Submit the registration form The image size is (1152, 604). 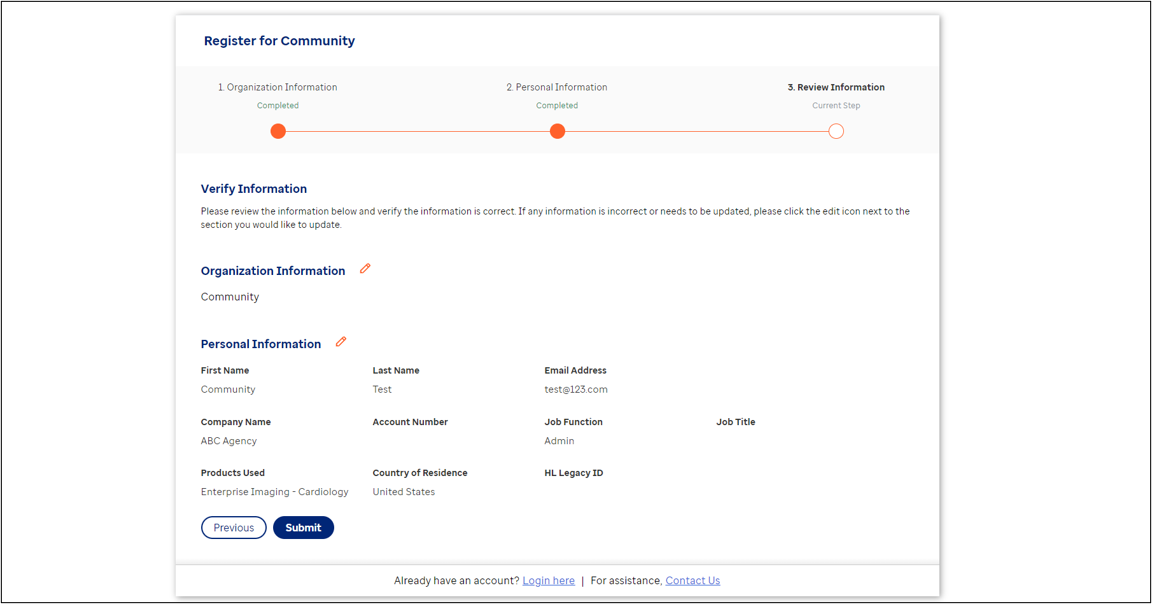click(303, 527)
